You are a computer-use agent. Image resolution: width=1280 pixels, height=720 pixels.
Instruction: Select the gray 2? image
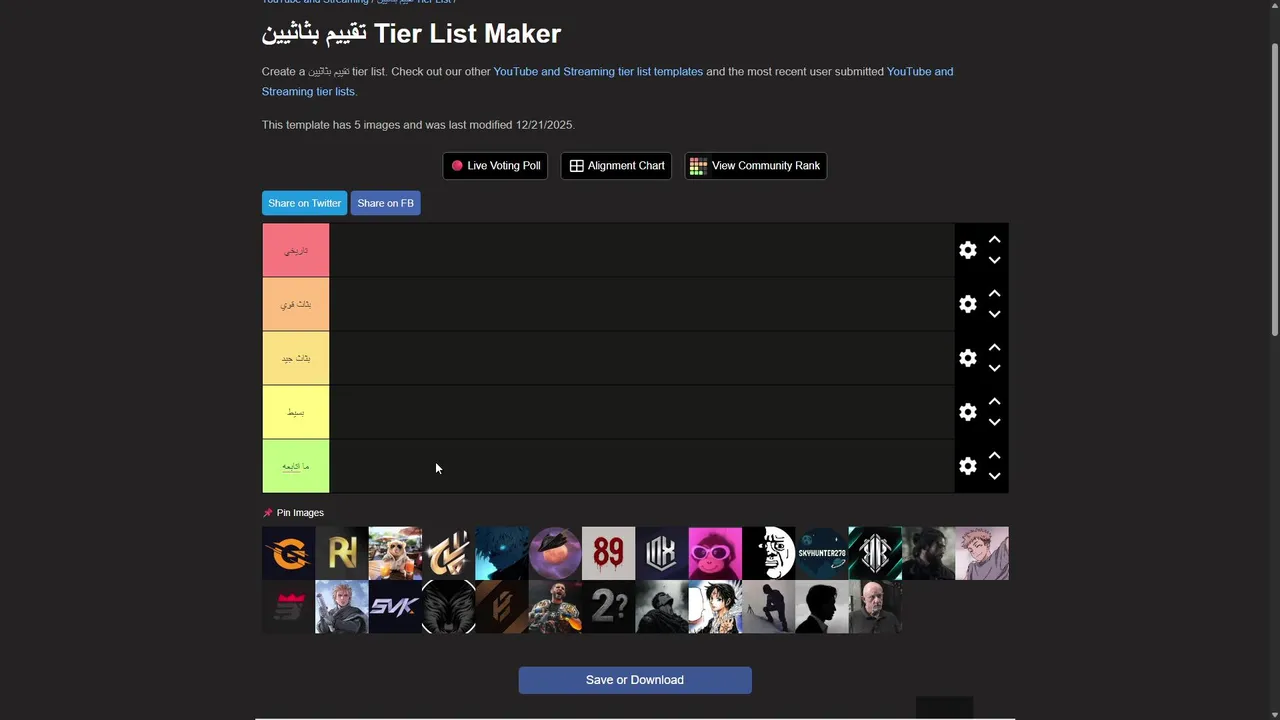point(608,607)
